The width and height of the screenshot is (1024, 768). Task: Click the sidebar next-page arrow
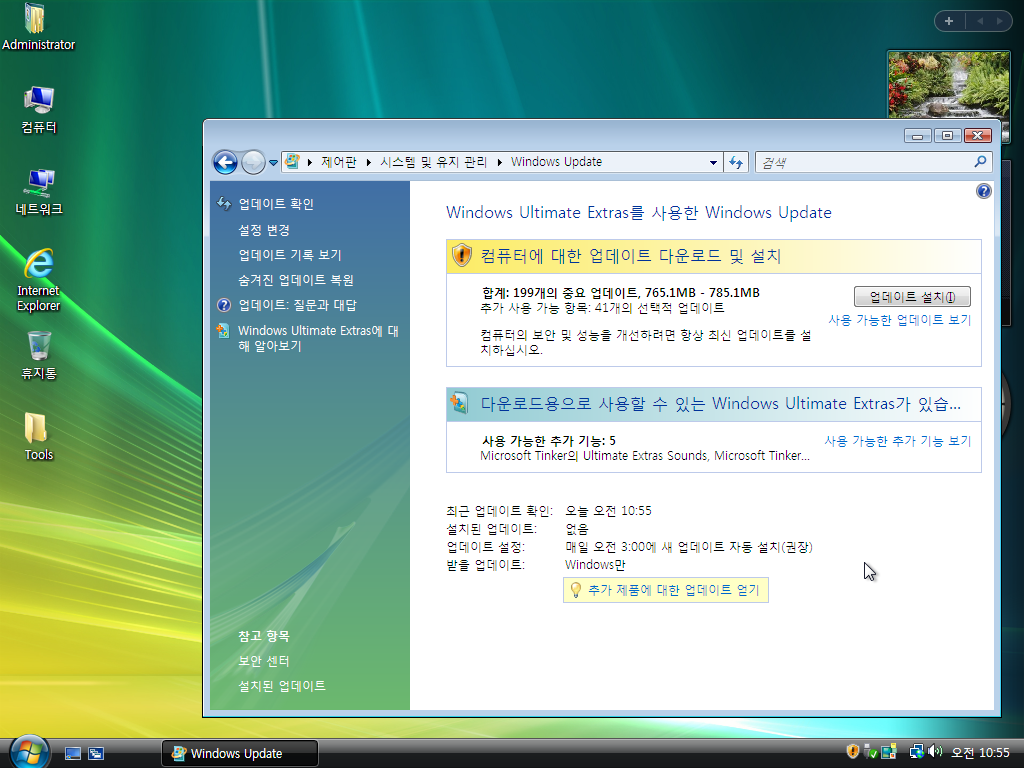click(999, 21)
